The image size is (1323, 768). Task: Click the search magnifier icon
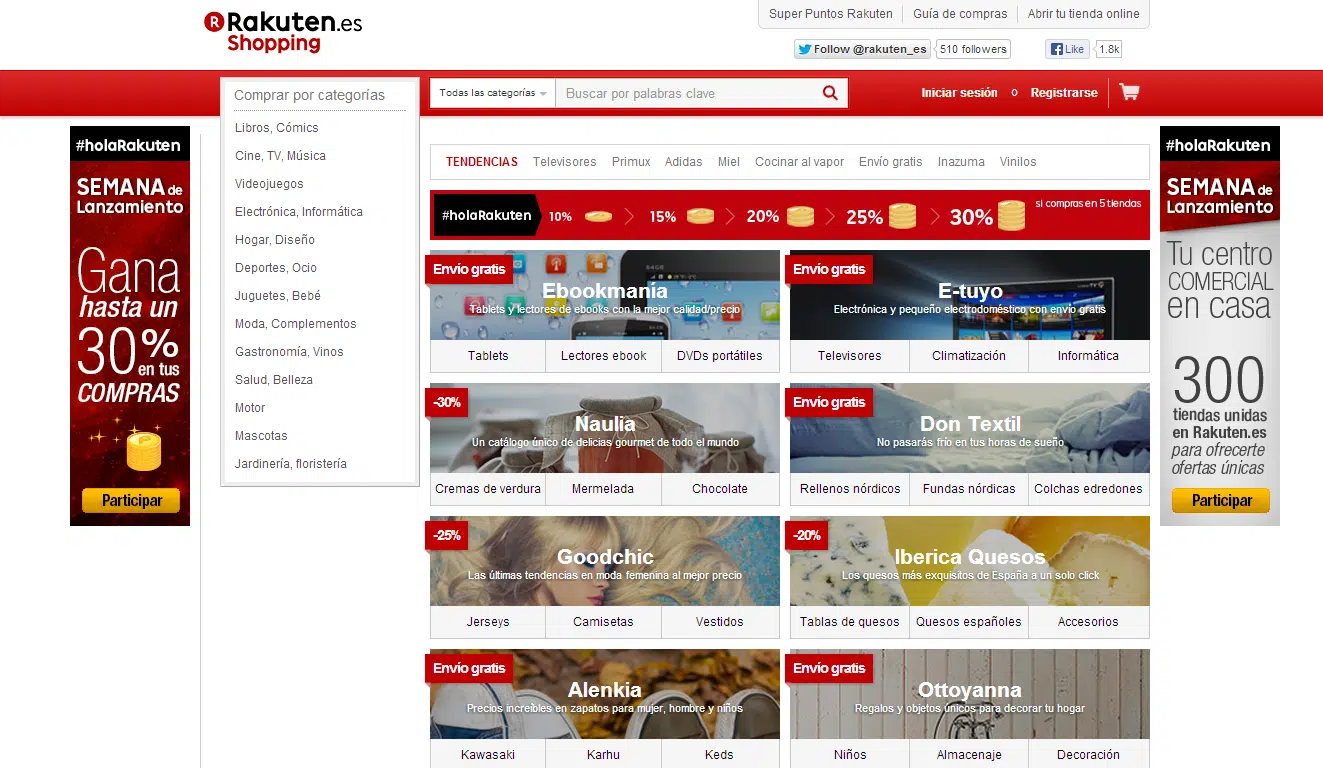click(x=830, y=93)
